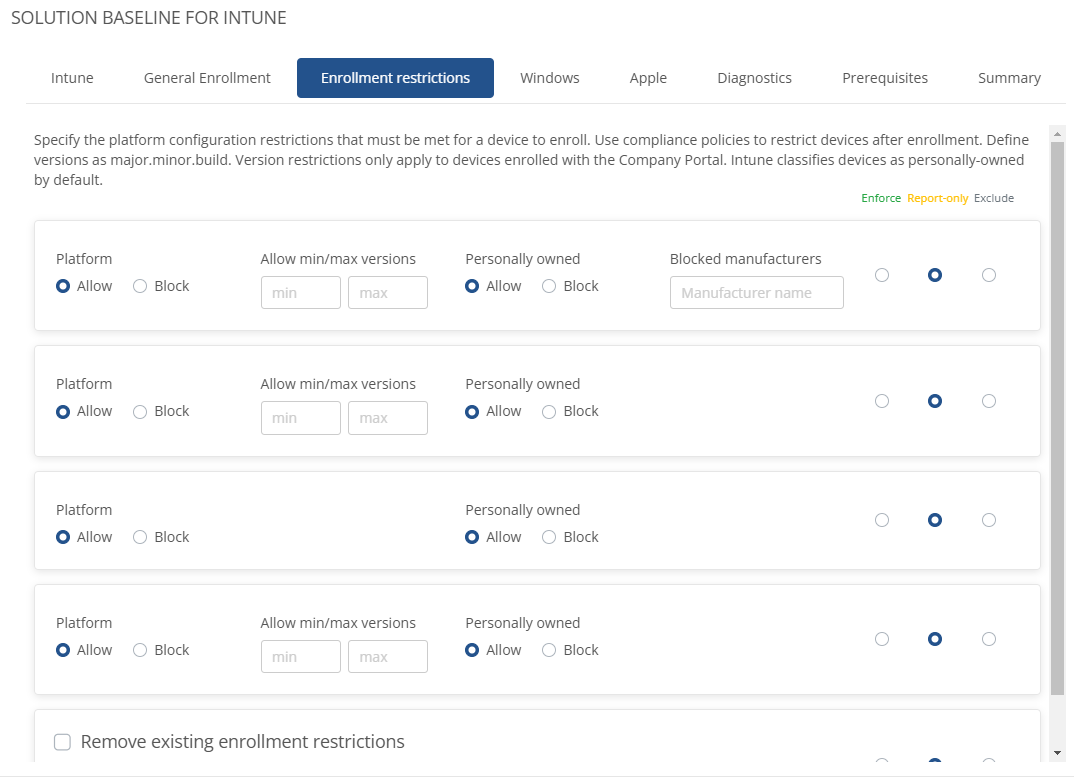Image resolution: width=1074 pixels, height=780 pixels.
Task: Set Blocked manufacturers card to Enforce mode
Action: 882,275
